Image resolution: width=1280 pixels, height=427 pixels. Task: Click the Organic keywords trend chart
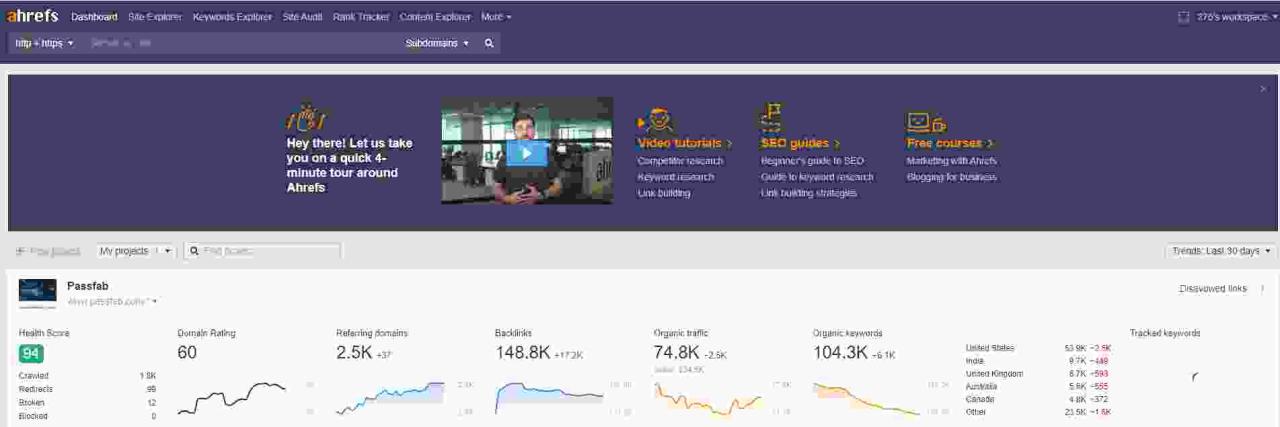(x=867, y=398)
